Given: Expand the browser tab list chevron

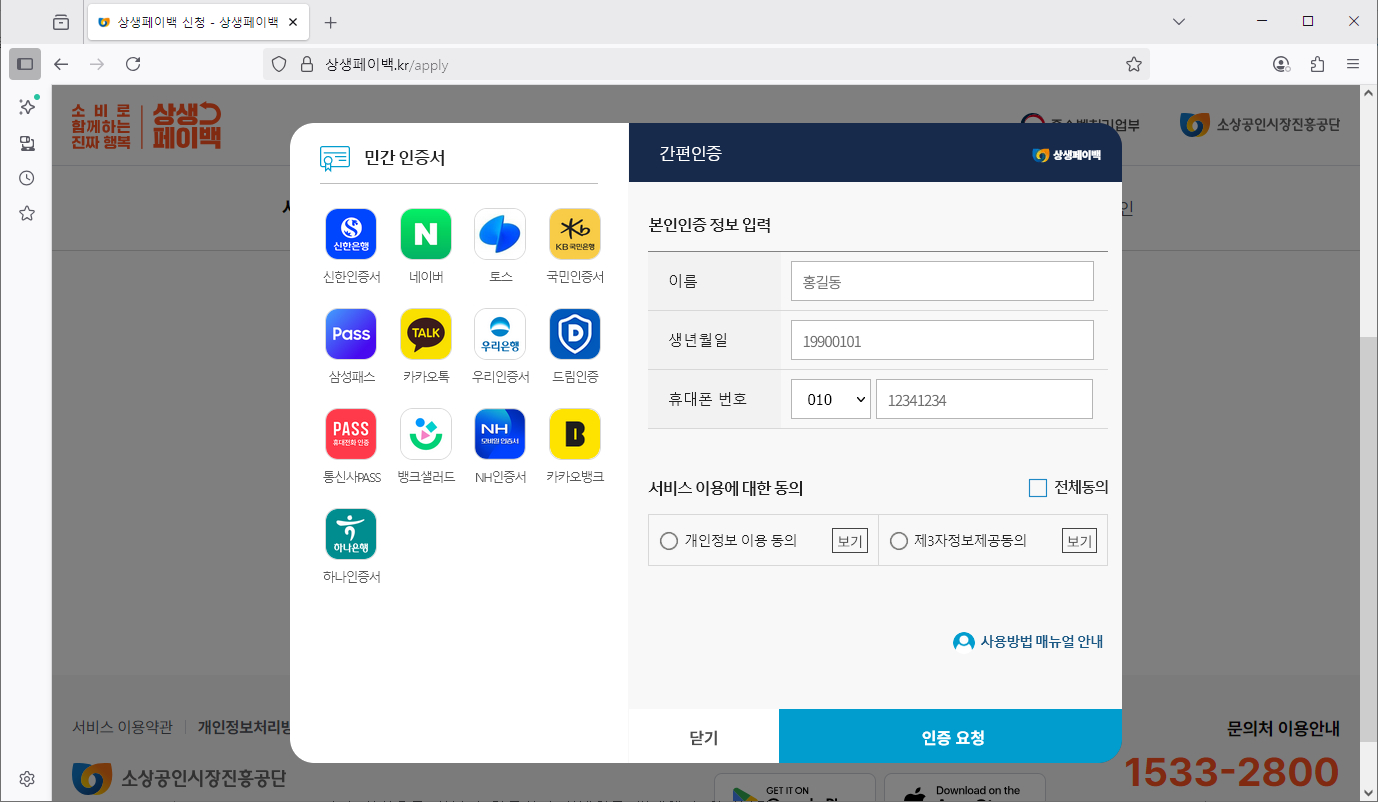Looking at the screenshot, I should point(1179,22).
